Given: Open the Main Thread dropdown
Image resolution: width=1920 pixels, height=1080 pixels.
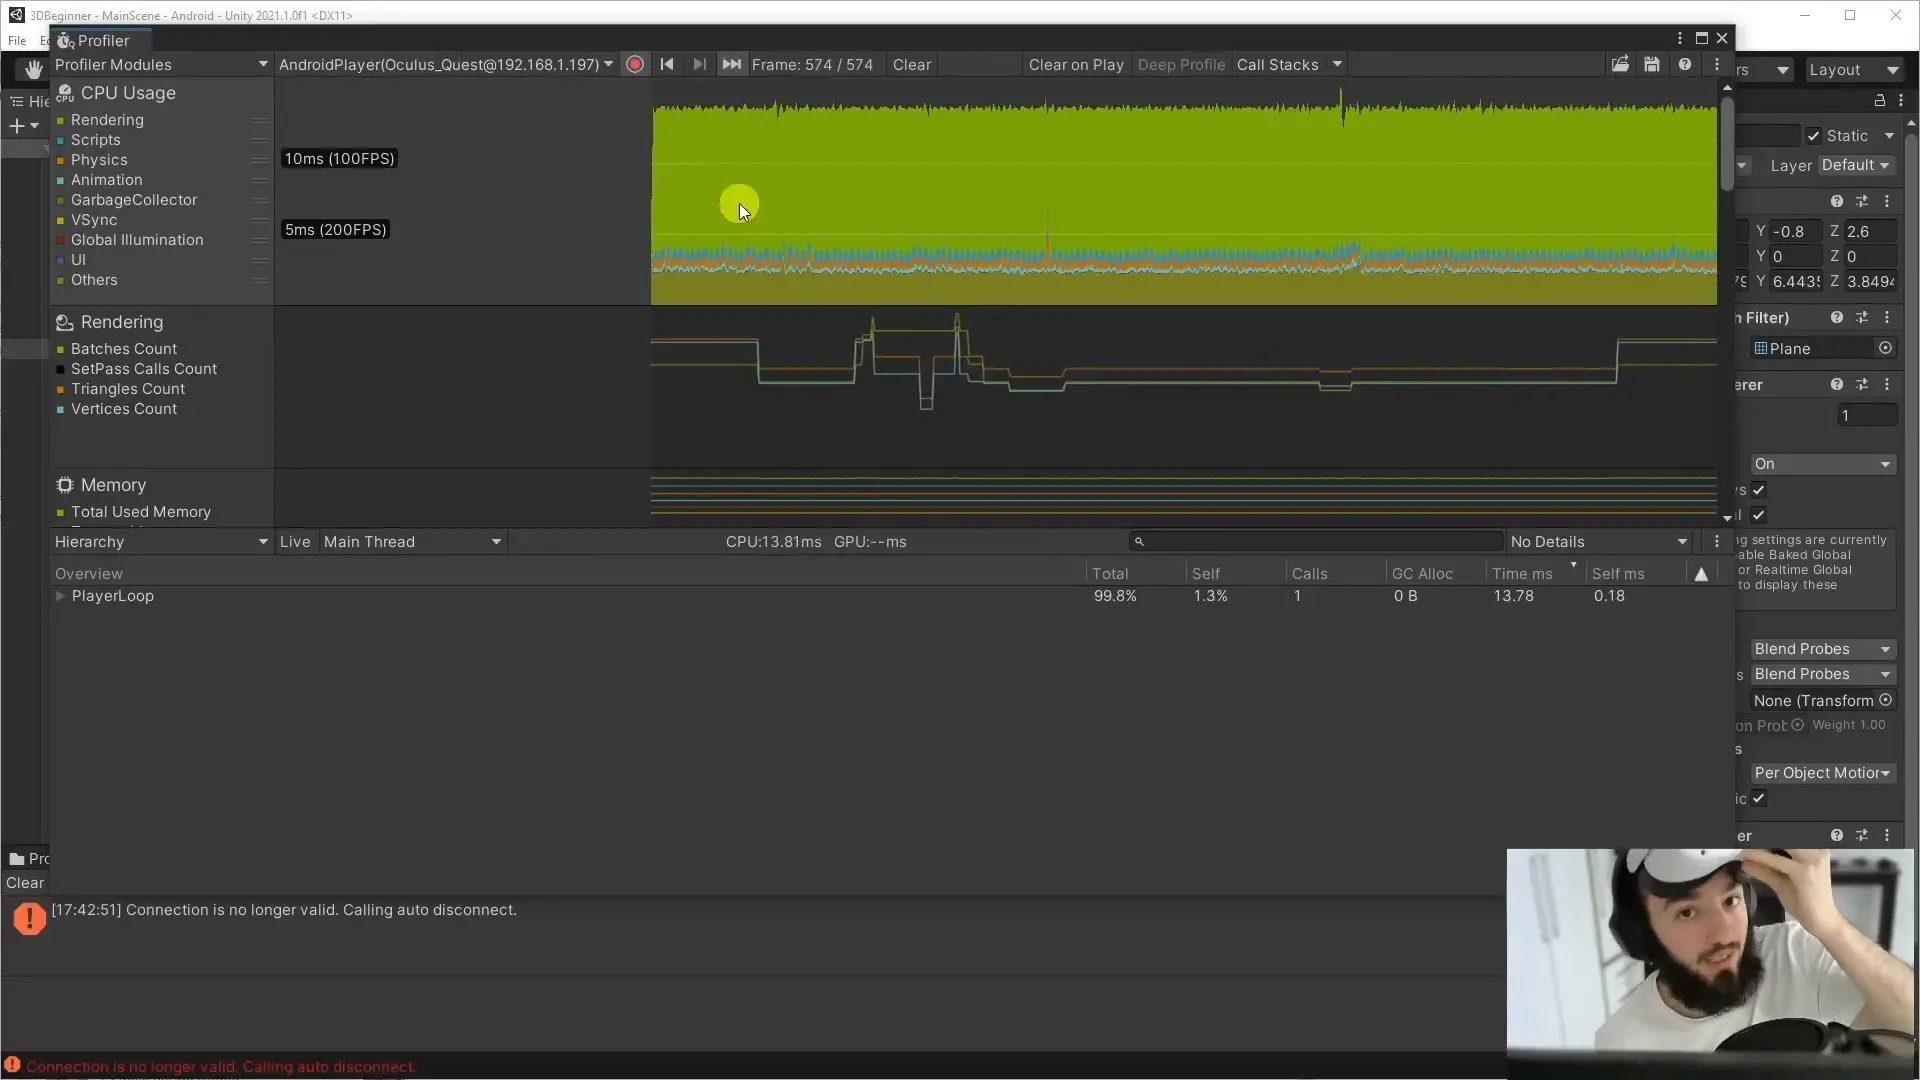Looking at the screenshot, I should click(412, 542).
